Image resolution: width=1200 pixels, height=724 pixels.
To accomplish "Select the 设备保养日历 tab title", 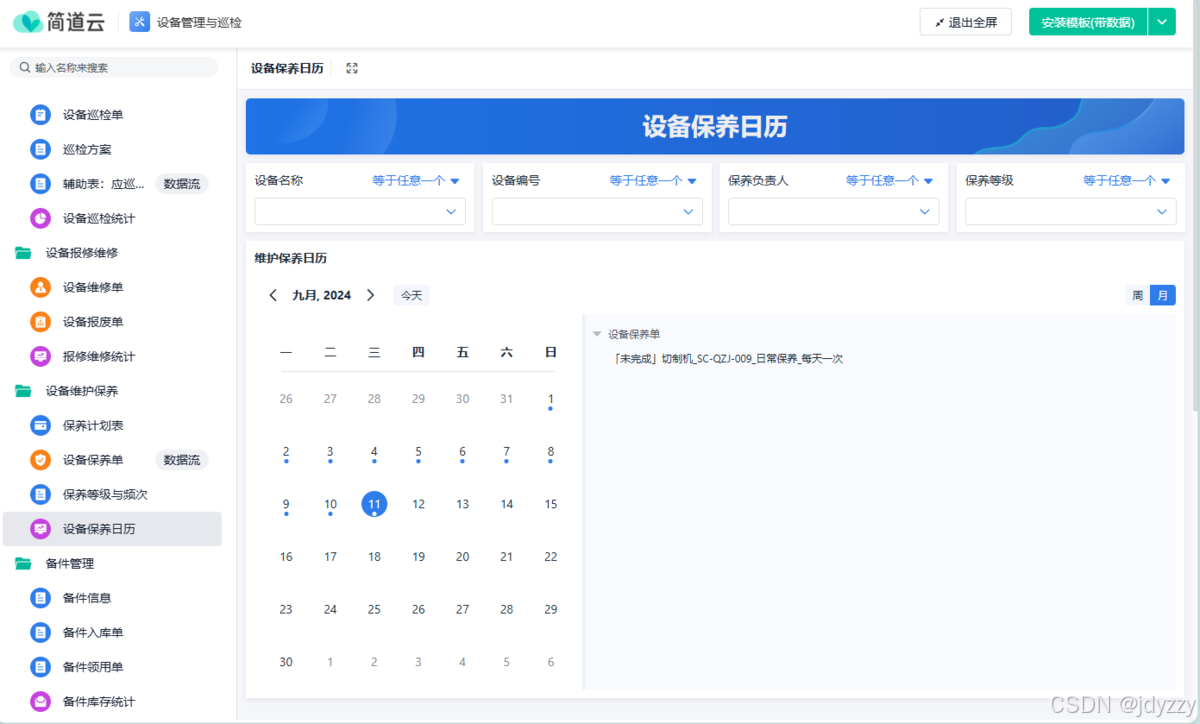I will [287, 68].
